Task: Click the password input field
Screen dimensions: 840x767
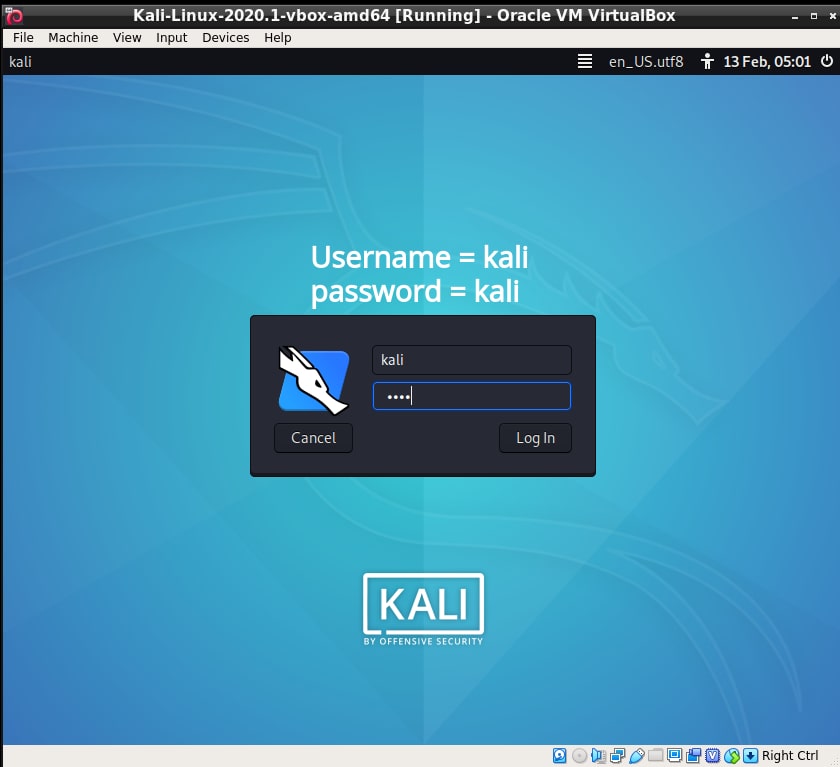Action: [471, 396]
